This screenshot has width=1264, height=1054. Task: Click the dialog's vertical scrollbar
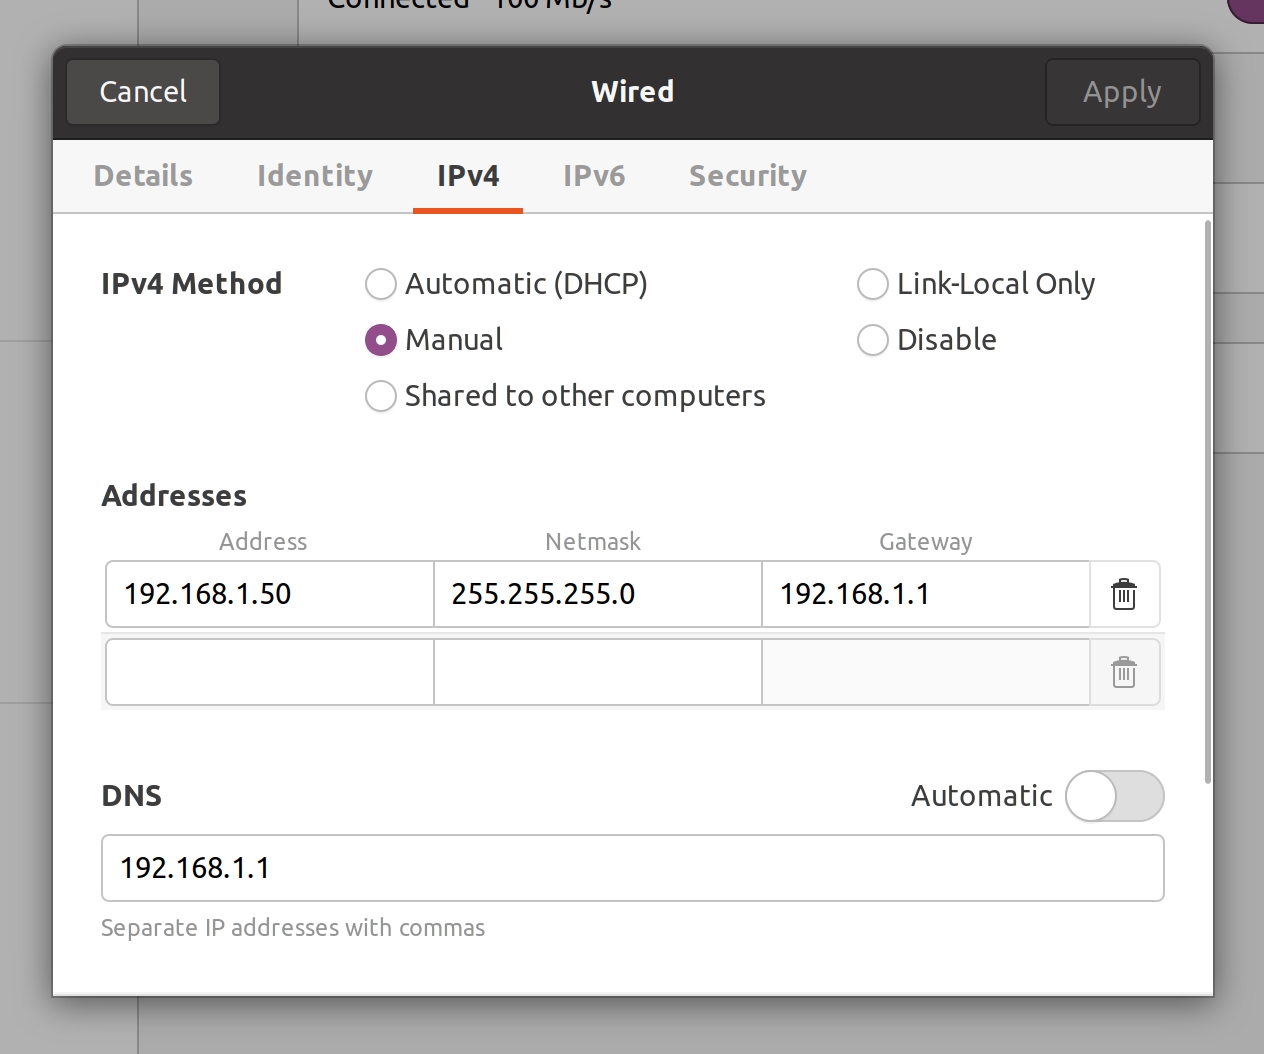(1208, 500)
